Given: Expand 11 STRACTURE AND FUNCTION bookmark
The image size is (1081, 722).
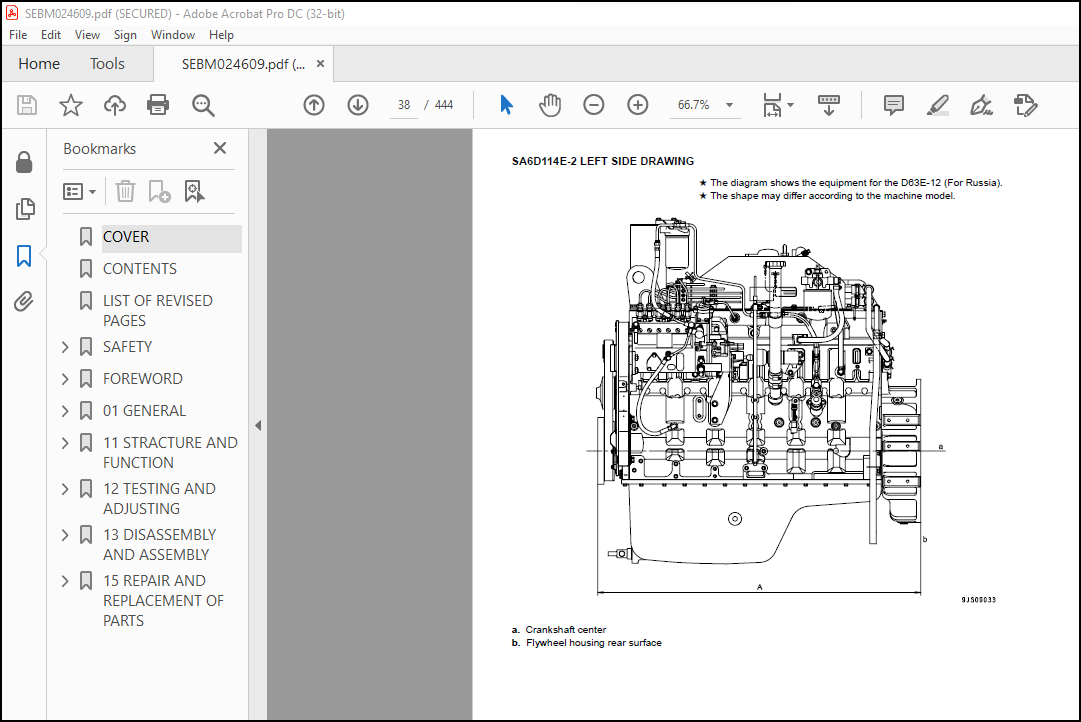Looking at the screenshot, I should (65, 443).
